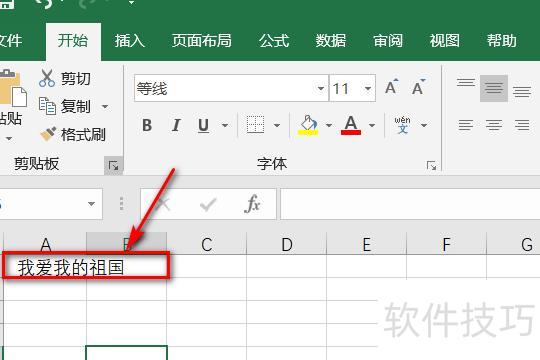
Task: Open the Name Box dropdown
Action: pyautogui.click(x=91, y=204)
